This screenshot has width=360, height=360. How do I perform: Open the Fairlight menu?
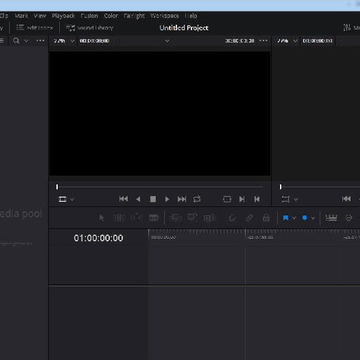(134, 16)
